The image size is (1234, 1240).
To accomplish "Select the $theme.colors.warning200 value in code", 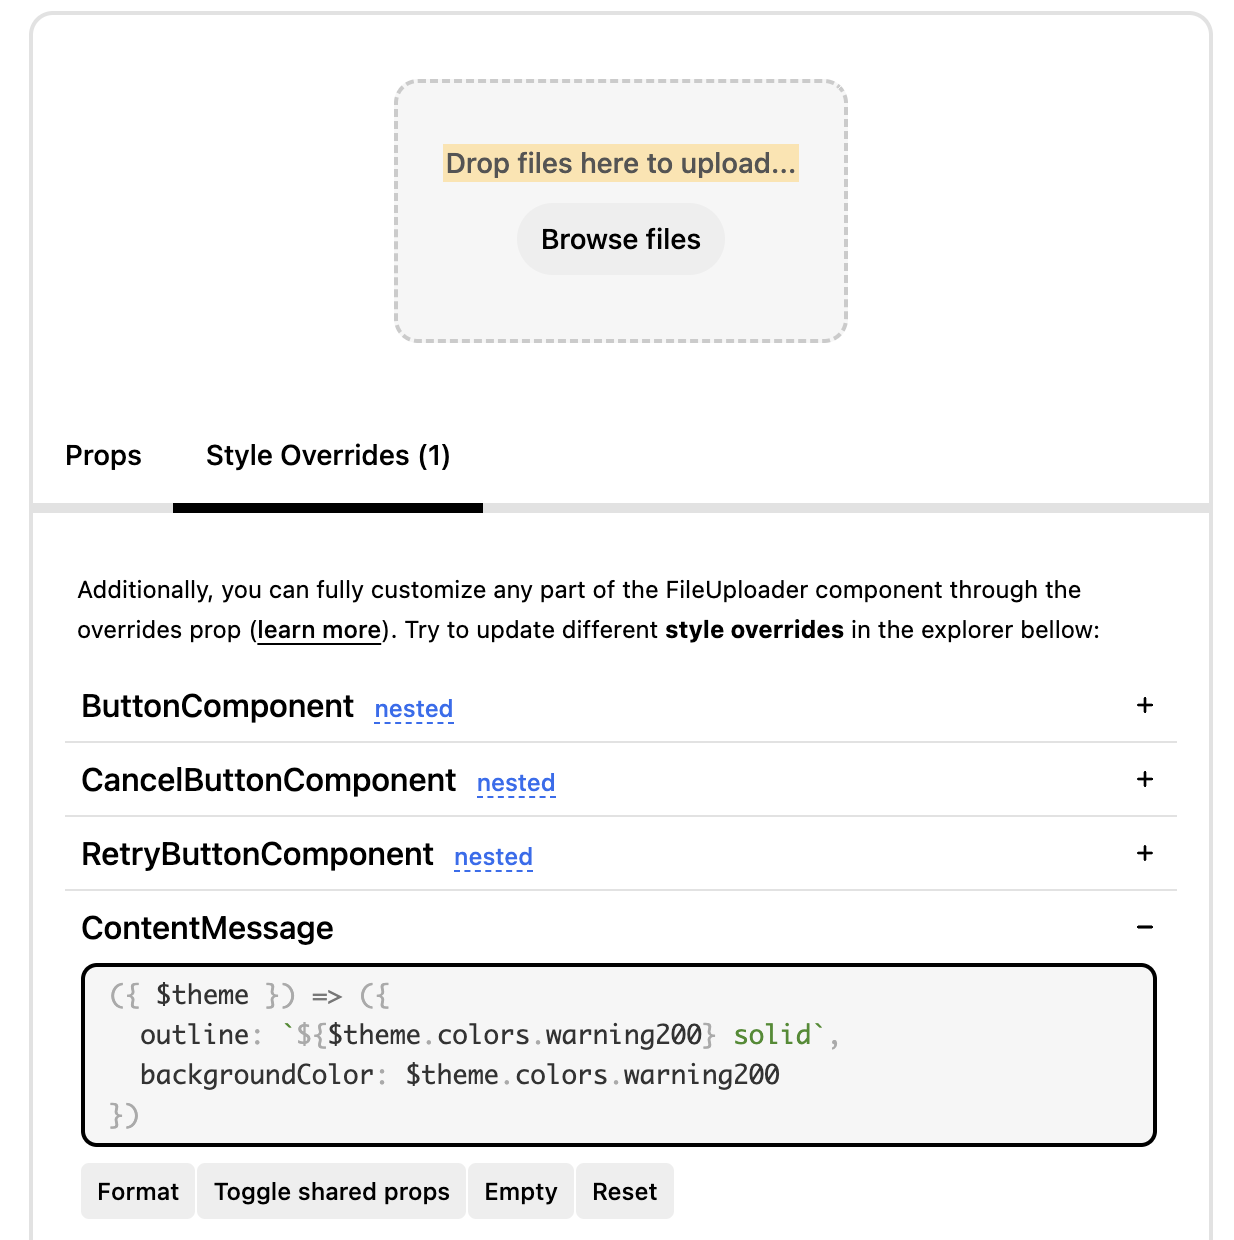I will 593,1074.
